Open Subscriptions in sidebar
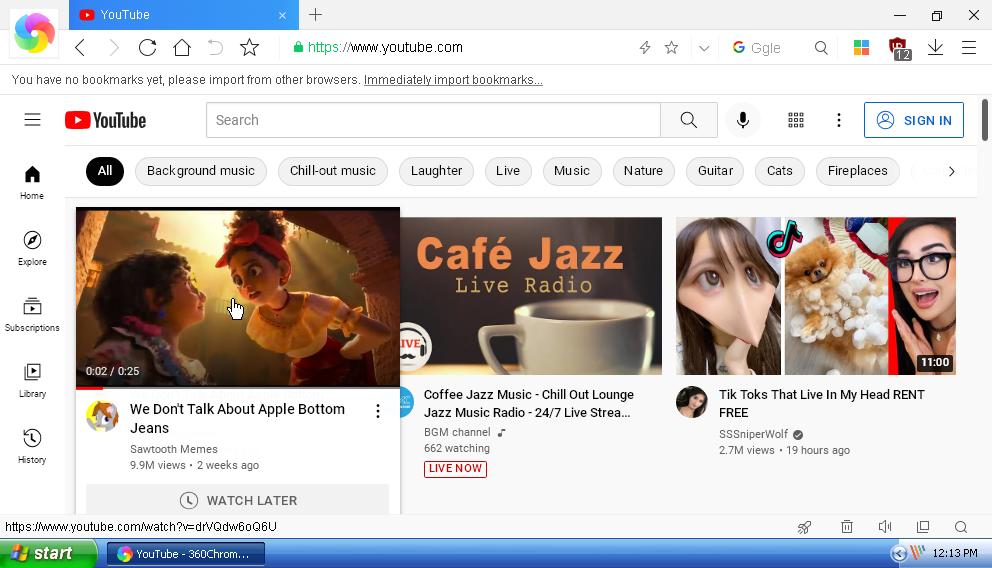Image resolution: width=992 pixels, height=568 pixels. pos(32,315)
